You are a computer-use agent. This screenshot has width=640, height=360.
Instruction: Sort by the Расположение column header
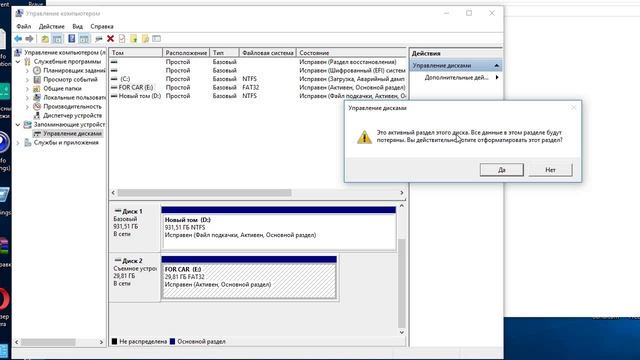(x=186, y=53)
